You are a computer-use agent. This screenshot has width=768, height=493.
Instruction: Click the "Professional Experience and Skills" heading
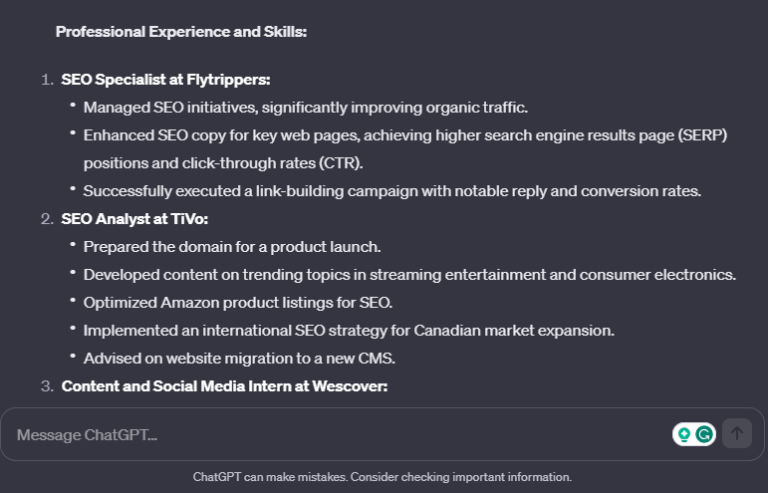pyautogui.click(x=181, y=32)
